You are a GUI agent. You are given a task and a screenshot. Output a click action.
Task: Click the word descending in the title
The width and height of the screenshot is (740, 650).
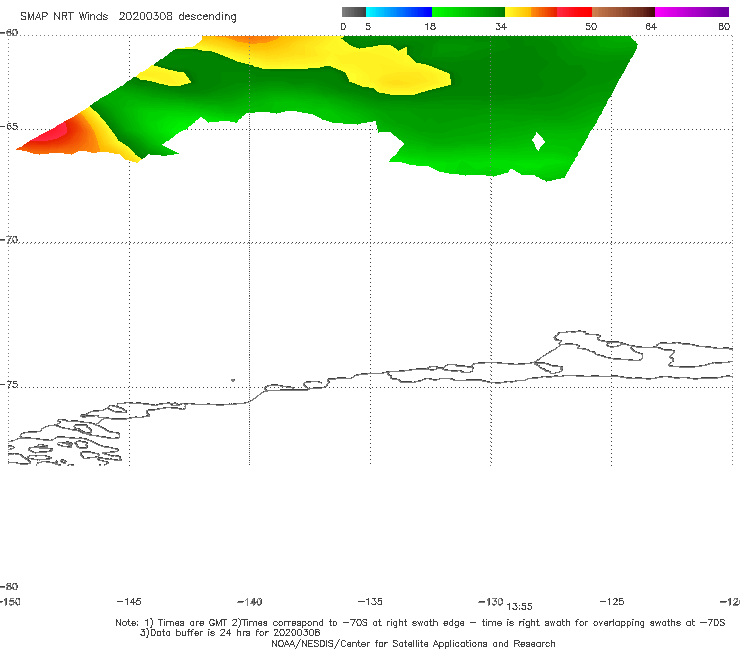click(207, 17)
